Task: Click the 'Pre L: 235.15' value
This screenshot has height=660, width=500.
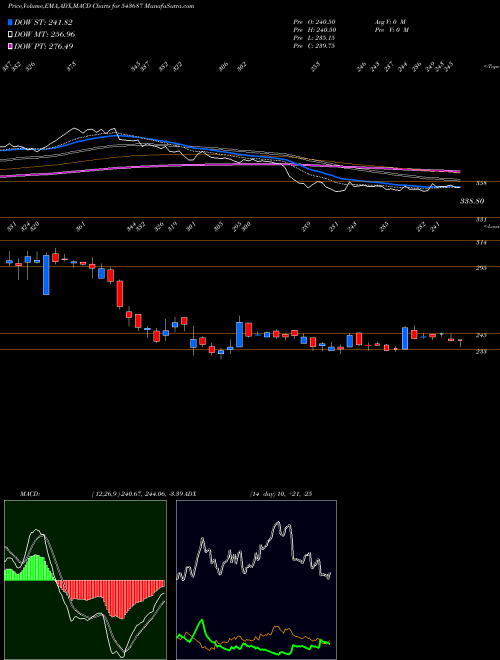Action: (x=314, y=38)
